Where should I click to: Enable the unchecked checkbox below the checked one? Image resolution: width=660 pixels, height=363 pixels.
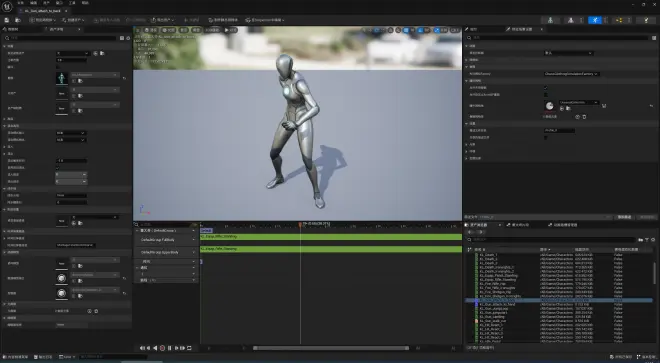coord(546,95)
